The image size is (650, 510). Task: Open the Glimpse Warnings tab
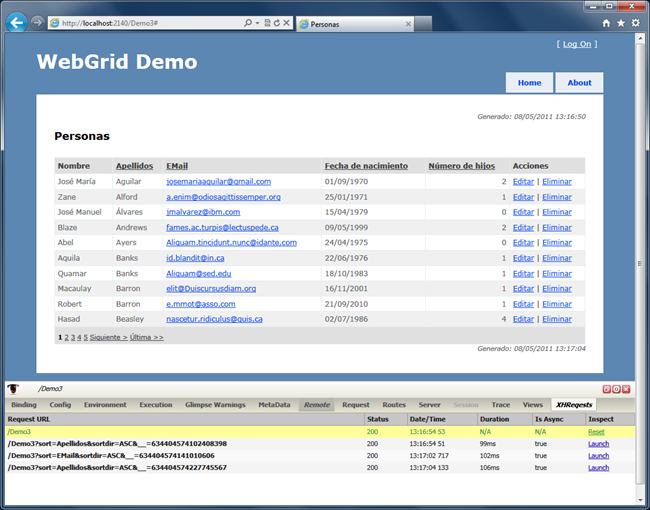pyautogui.click(x=215, y=405)
